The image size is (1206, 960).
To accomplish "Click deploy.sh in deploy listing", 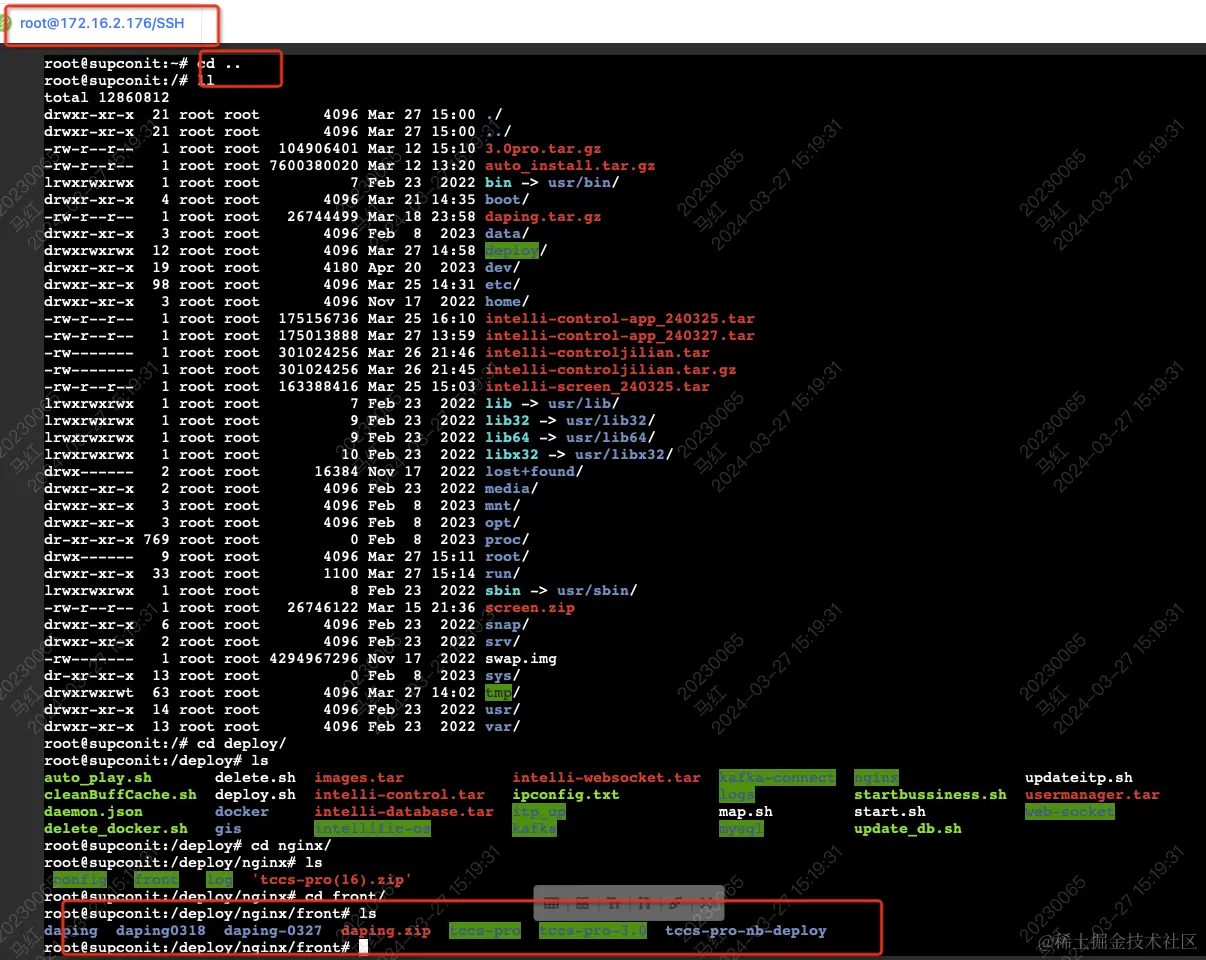I will point(255,794).
